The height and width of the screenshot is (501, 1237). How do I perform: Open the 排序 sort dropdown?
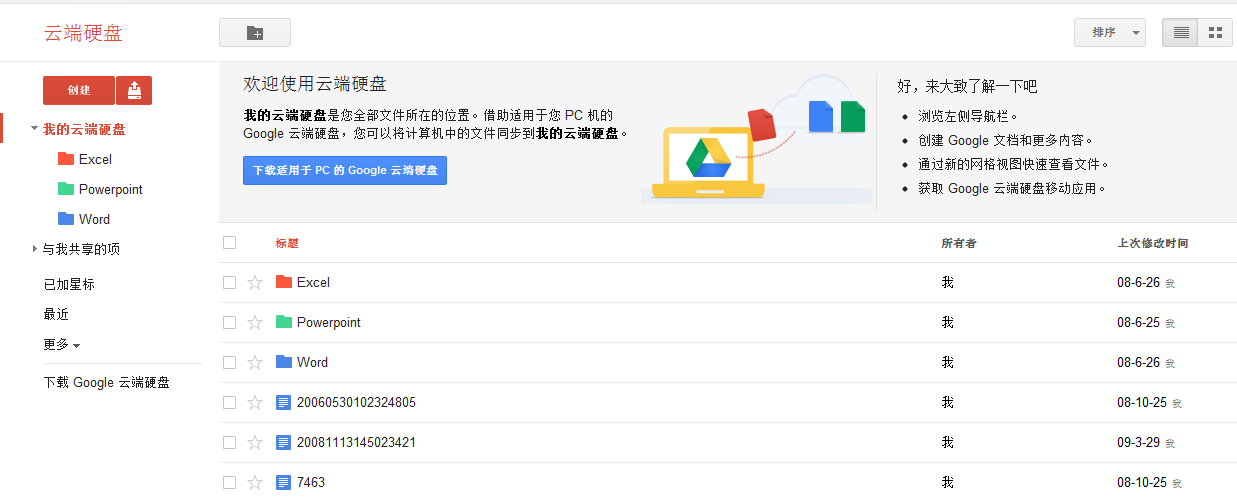click(1110, 32)
